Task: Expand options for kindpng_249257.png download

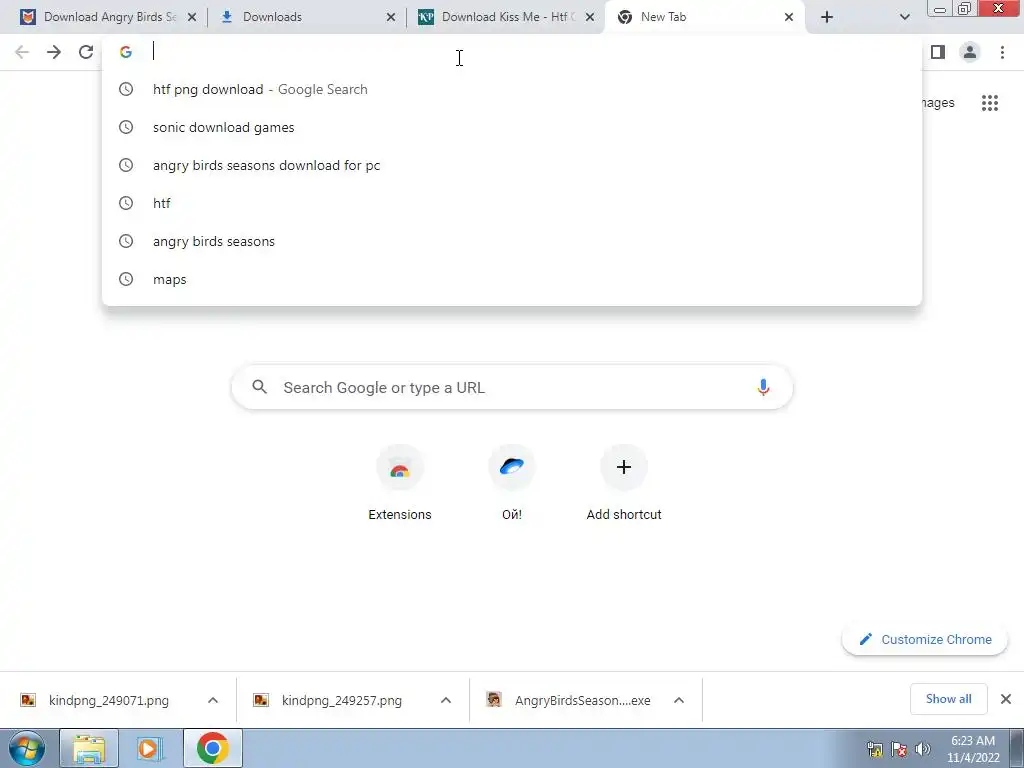Action: click(x=446, y=700)
